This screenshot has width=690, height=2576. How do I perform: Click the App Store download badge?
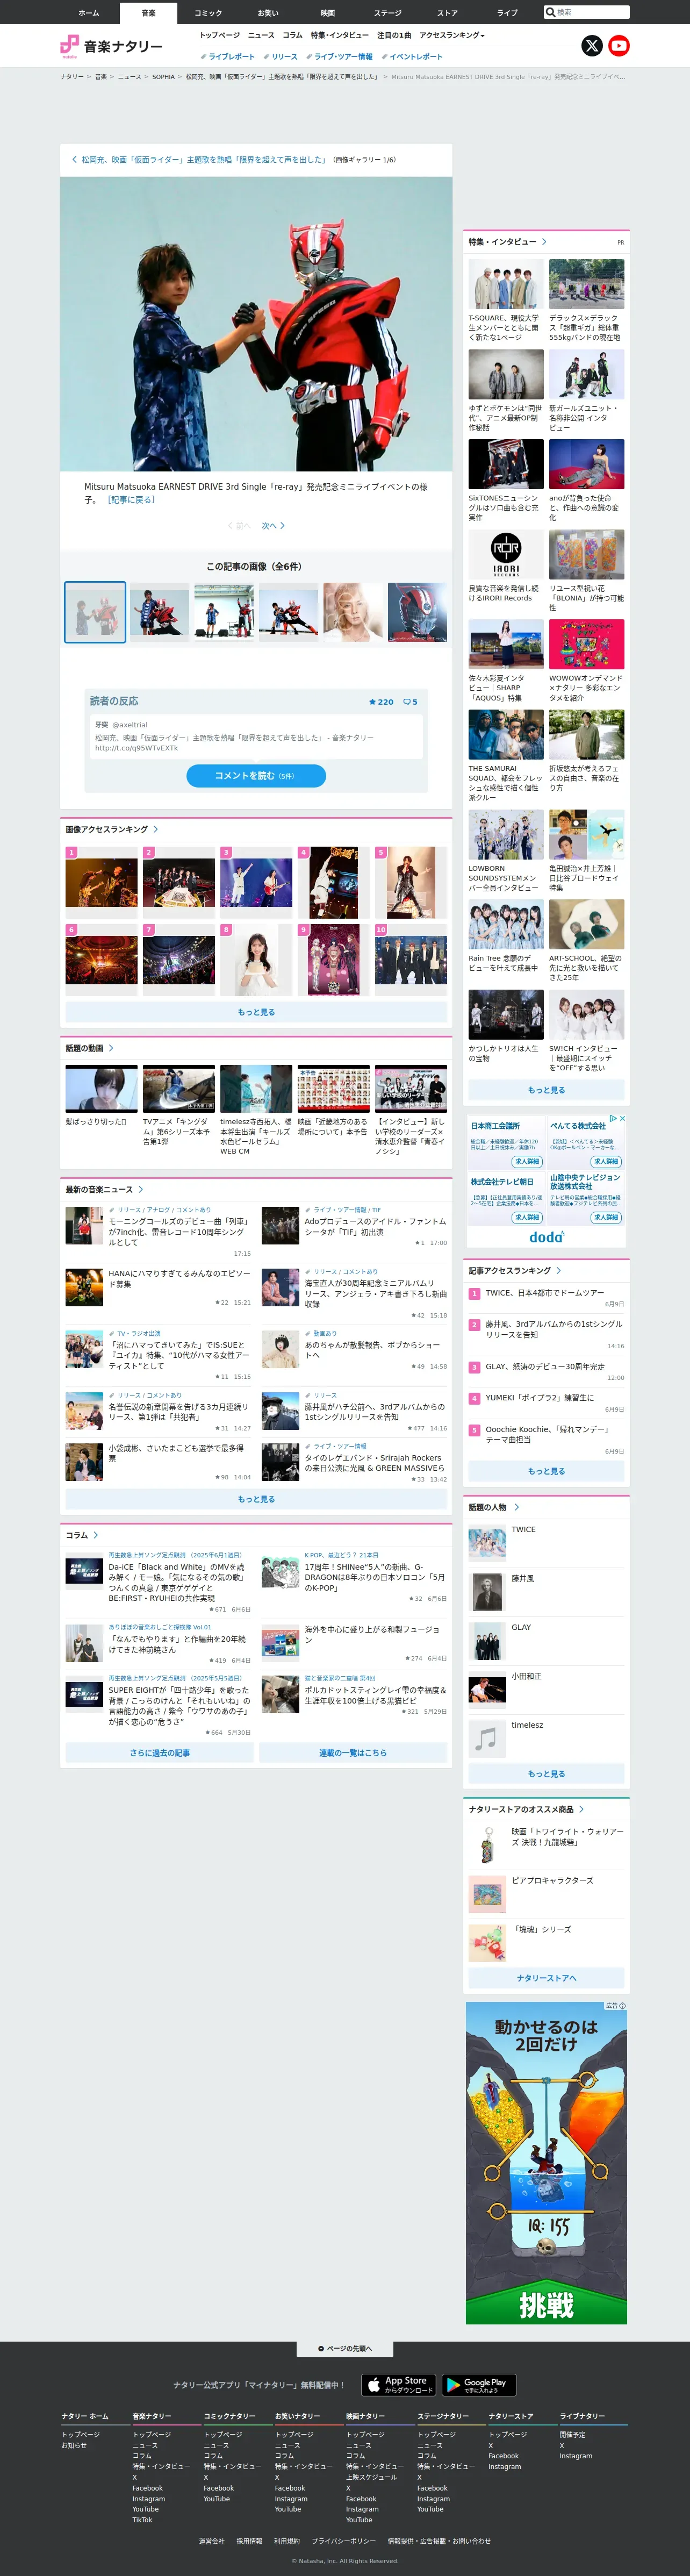399,2385
